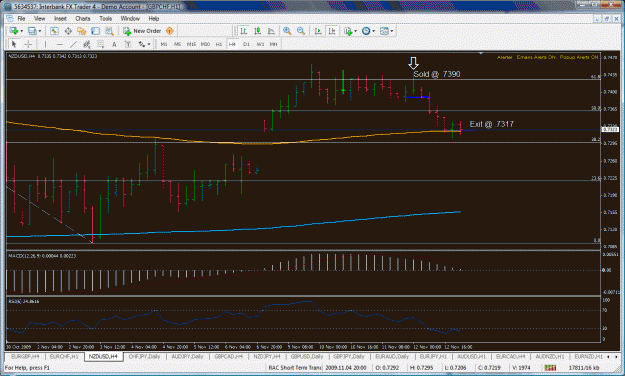Click the chart tabs scroll-right arrow
This screenshot has width=625, height=376.
[616, 356]
